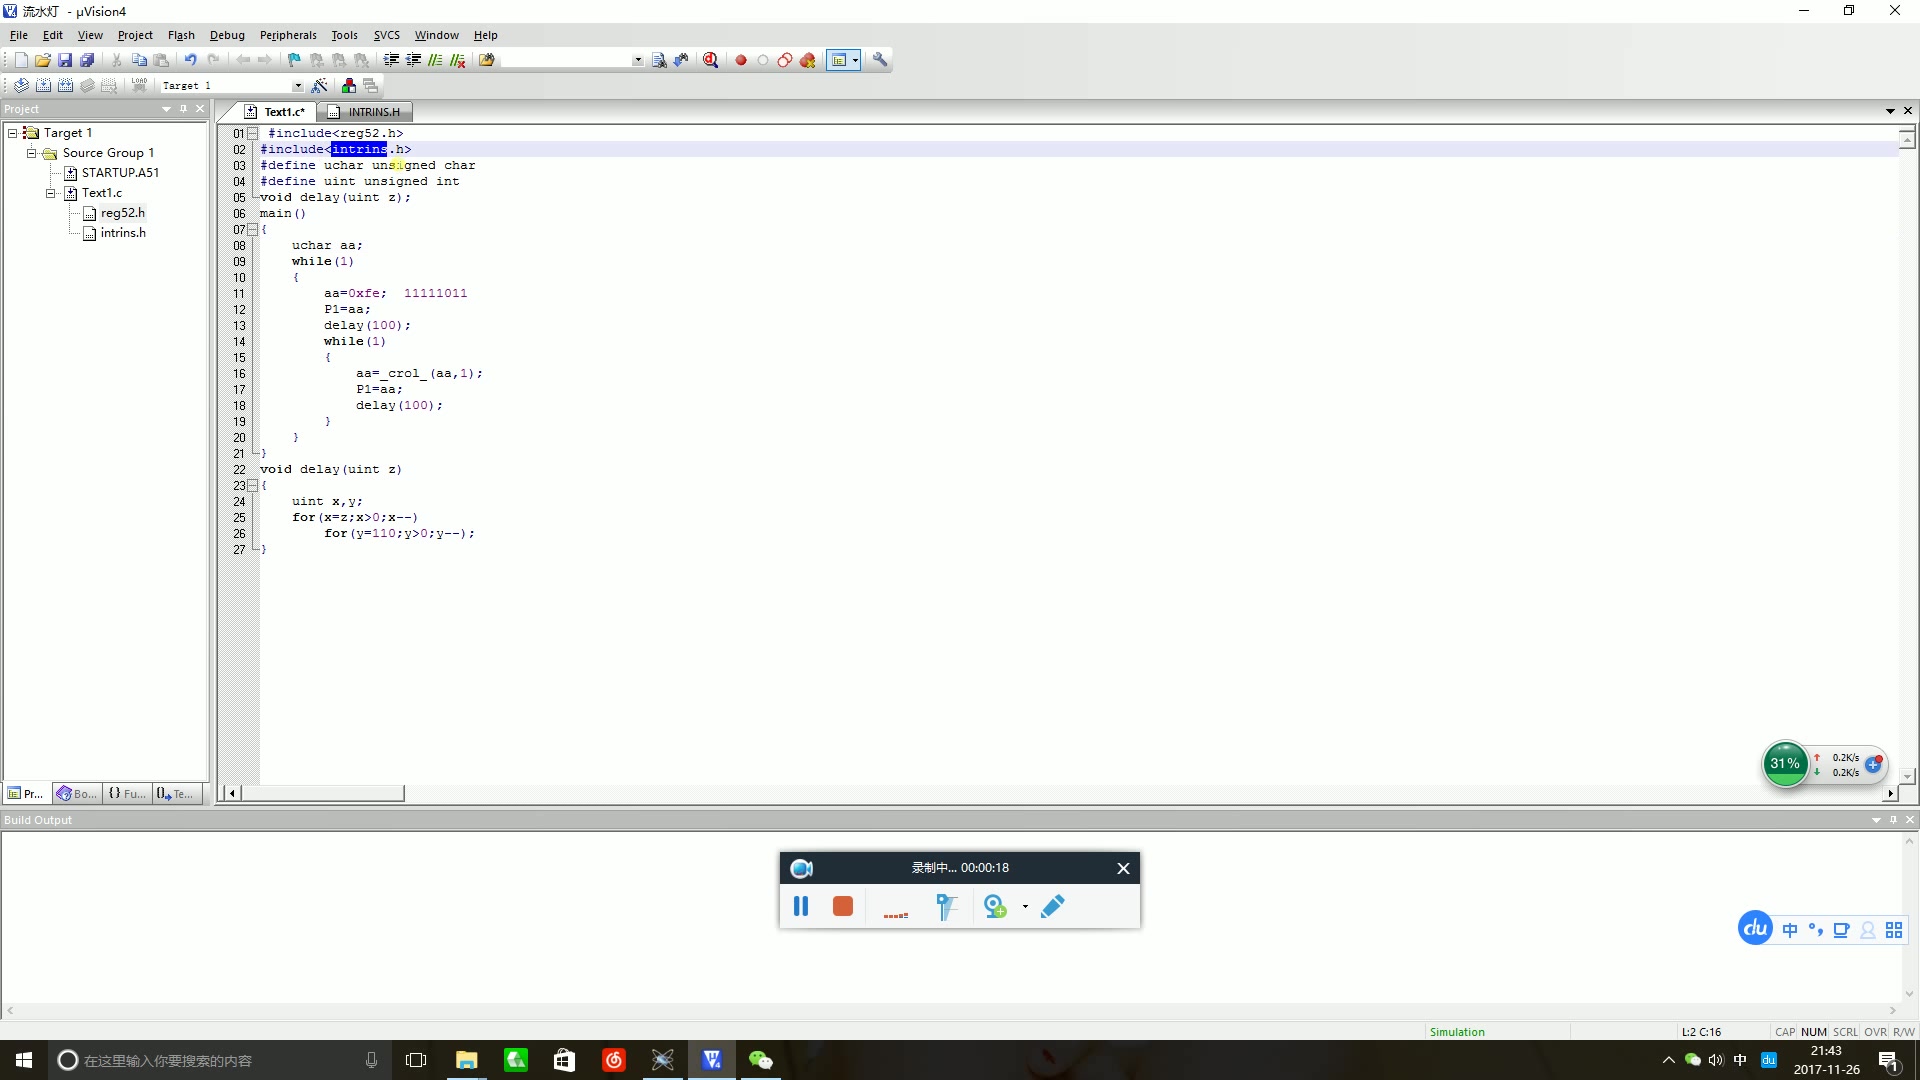Image resolution: width=1920 pixels, height=1080 pixels.
Task: Collapse Target 1 tree node
Action: [12, 133]
